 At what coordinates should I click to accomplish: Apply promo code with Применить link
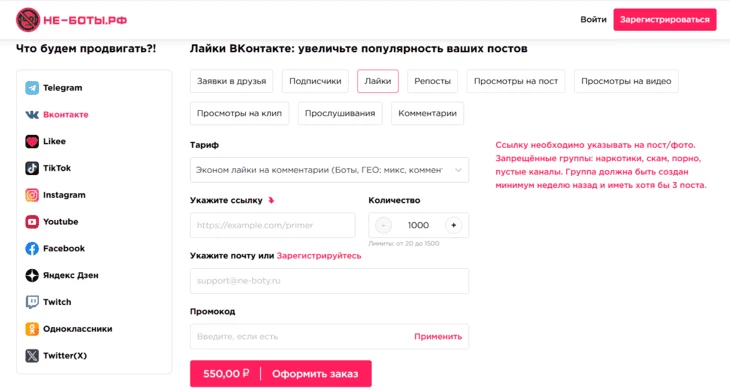pyautogui.click(x=438, y=337)
